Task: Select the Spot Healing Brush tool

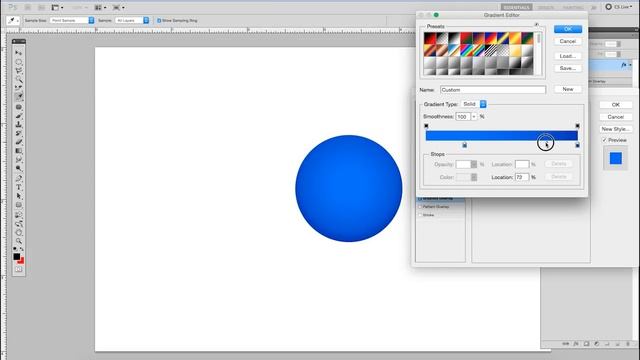Action: pyautogui.click(x=18, y=107)
